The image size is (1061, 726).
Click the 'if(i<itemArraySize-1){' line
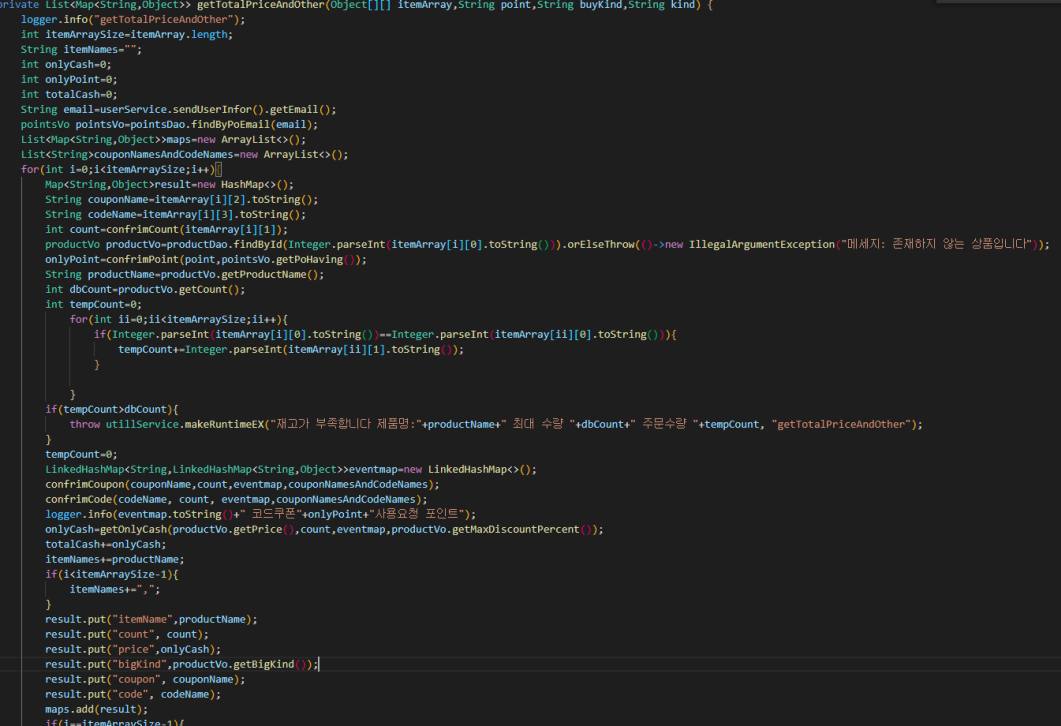pyautogui.click(x=112, y=574)
